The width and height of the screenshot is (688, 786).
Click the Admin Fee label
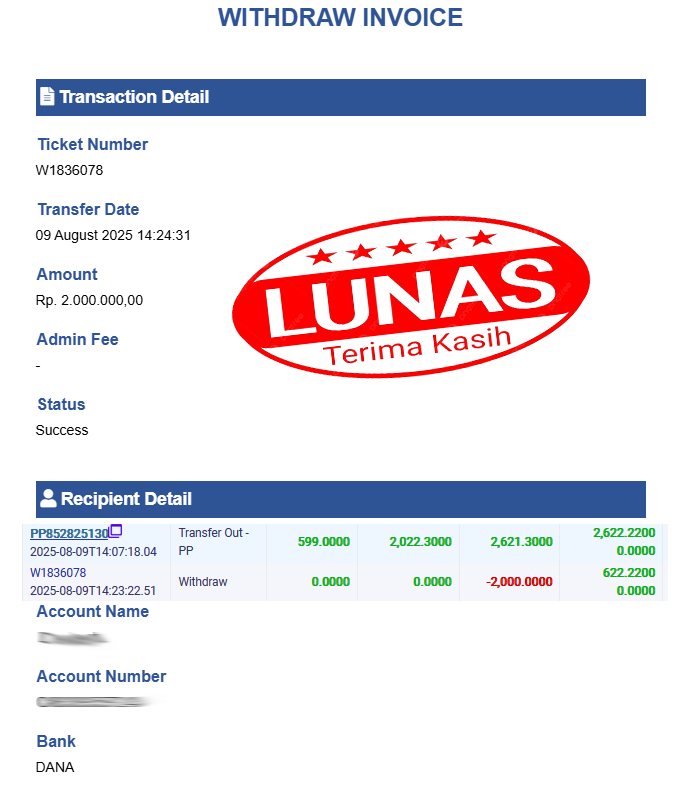coord(78,339)
